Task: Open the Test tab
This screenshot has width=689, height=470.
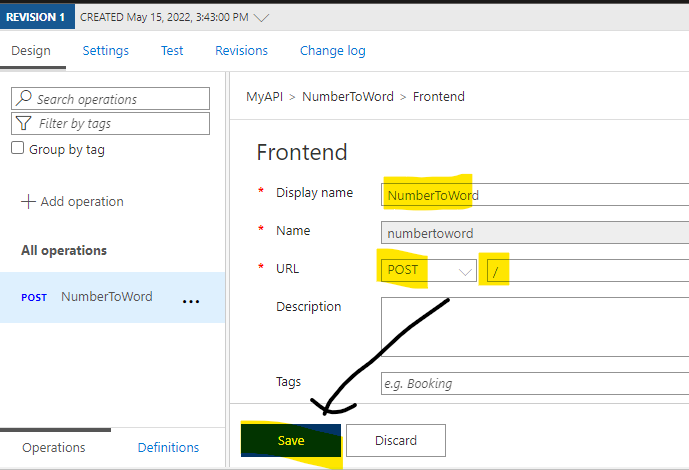Action: point(172,51)
